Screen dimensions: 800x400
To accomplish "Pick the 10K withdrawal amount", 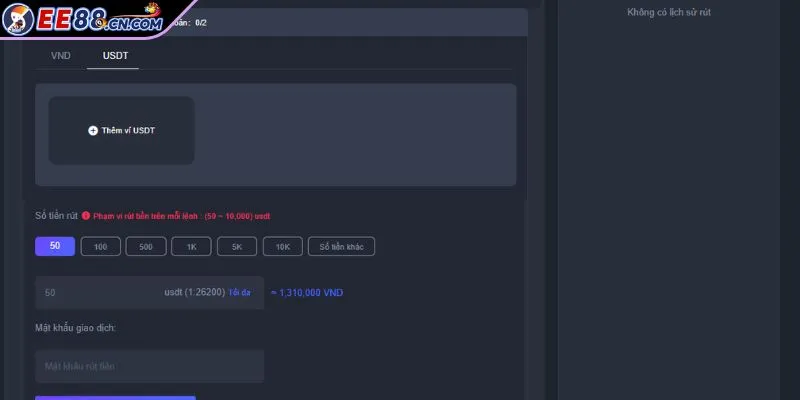I will click(282, 246).
